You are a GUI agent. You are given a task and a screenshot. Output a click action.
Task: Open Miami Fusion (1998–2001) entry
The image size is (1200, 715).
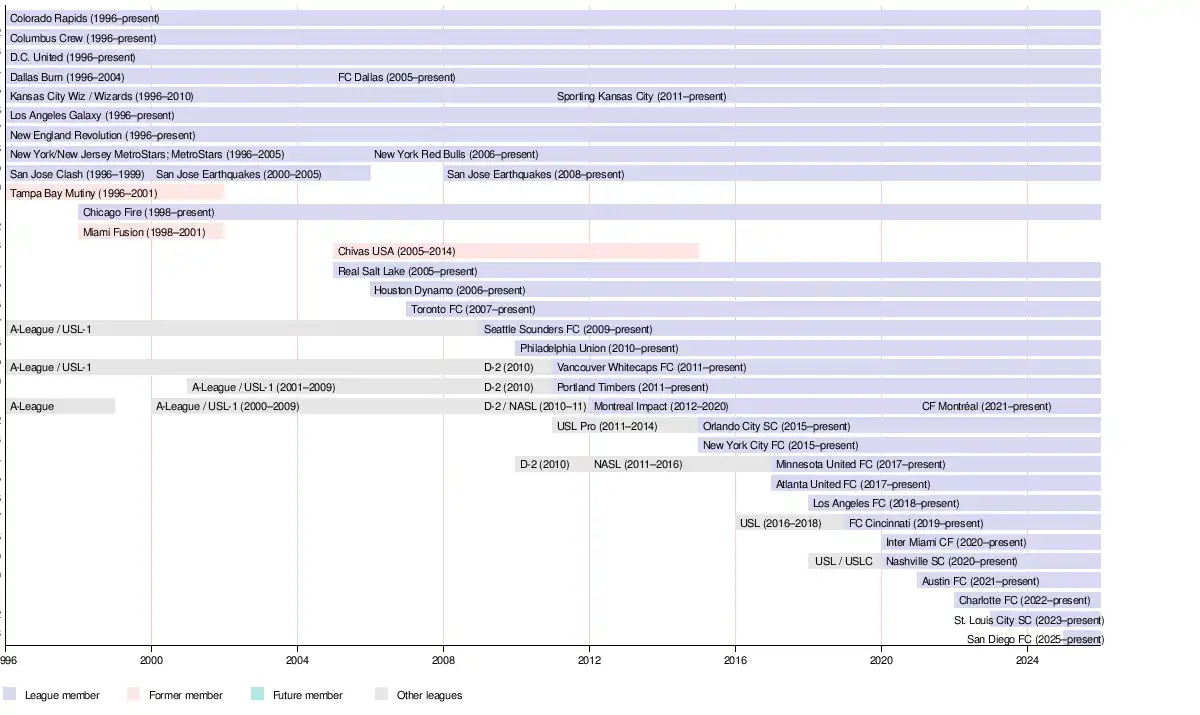(143, 232)
